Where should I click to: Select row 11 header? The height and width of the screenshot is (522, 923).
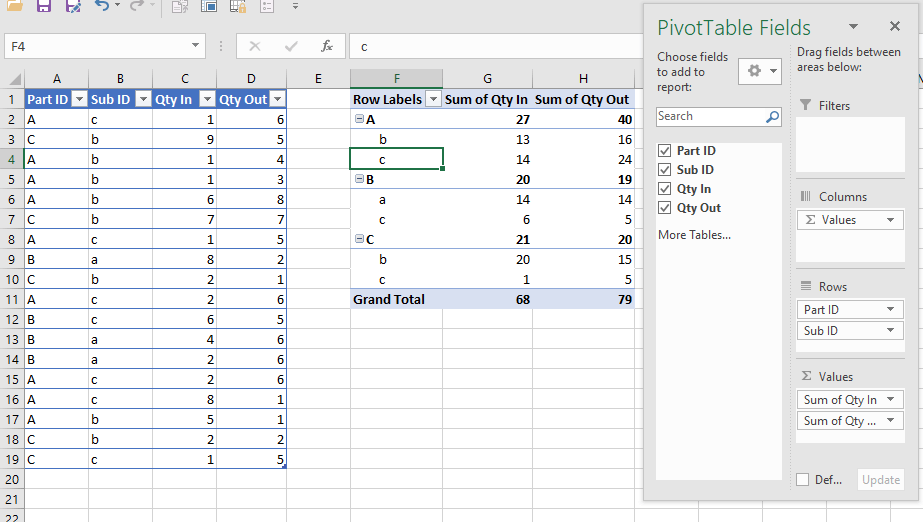coord(12,300)
